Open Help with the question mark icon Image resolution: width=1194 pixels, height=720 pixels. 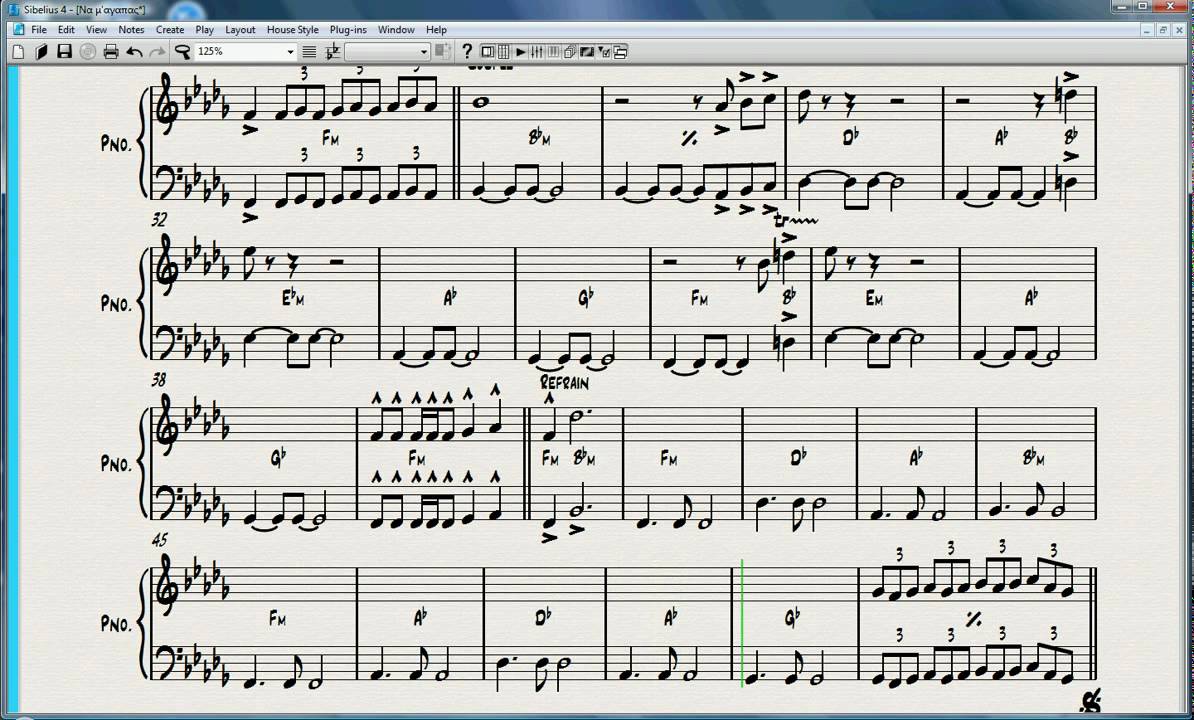[467, 52]
